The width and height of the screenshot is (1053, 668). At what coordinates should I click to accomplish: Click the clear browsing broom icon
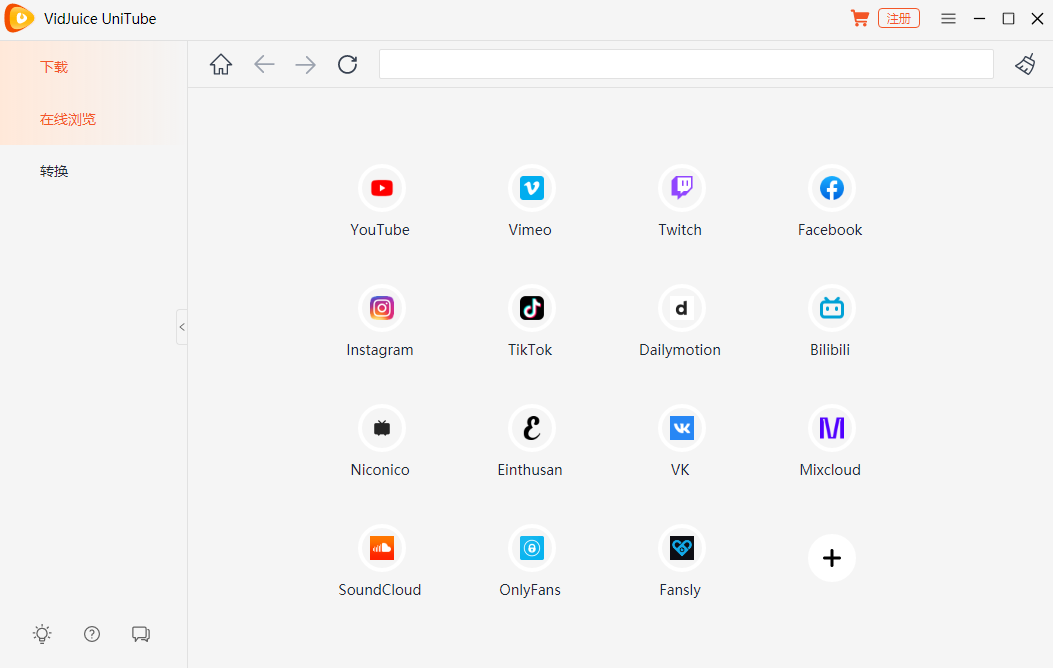(x=1025, y=64)
